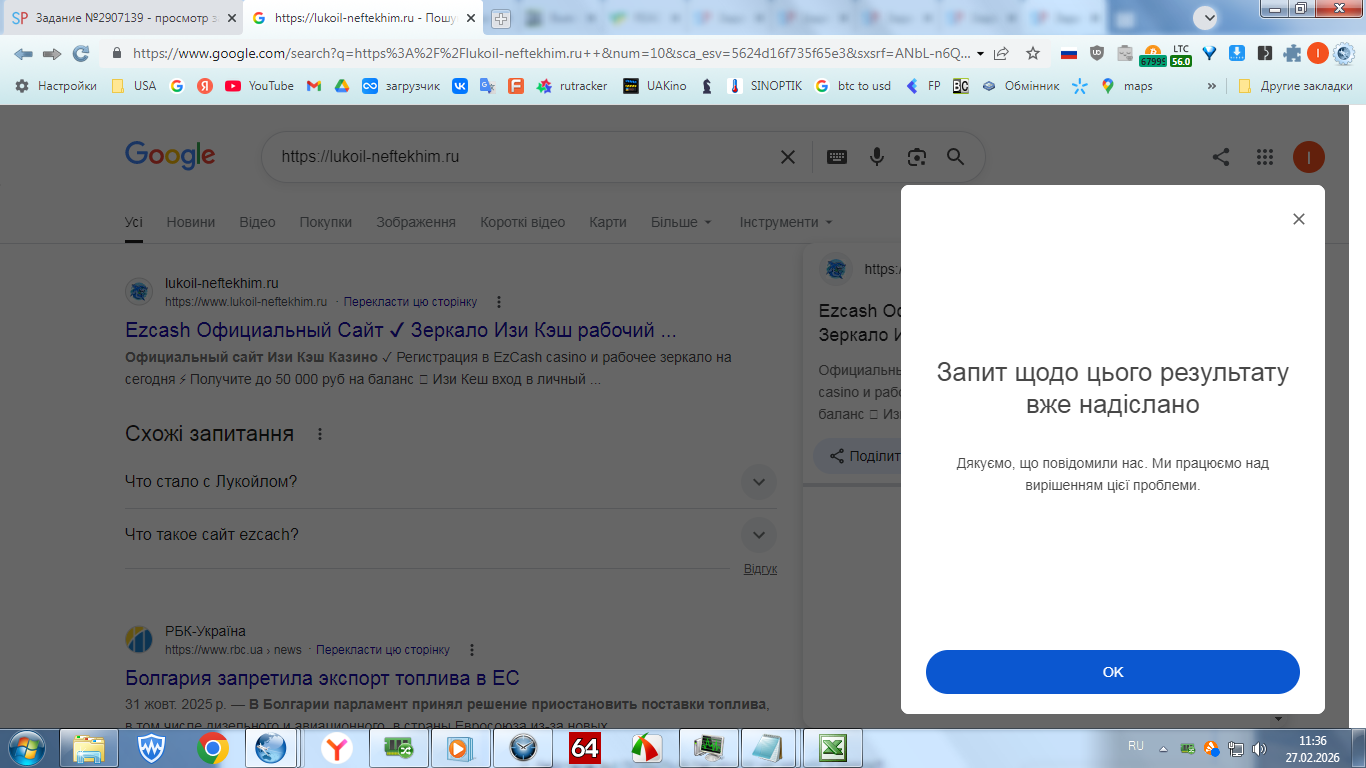Open the Bitcoin price extension
Screen dimensions: 1366x768
click(1153, 54)
